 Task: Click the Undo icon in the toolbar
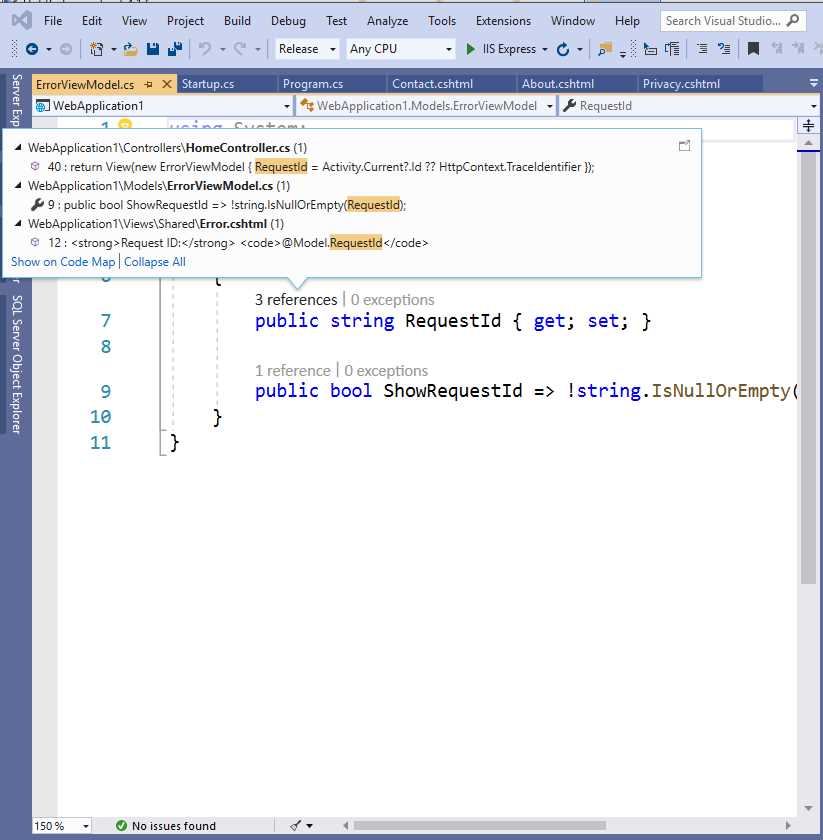click(207, 48)
